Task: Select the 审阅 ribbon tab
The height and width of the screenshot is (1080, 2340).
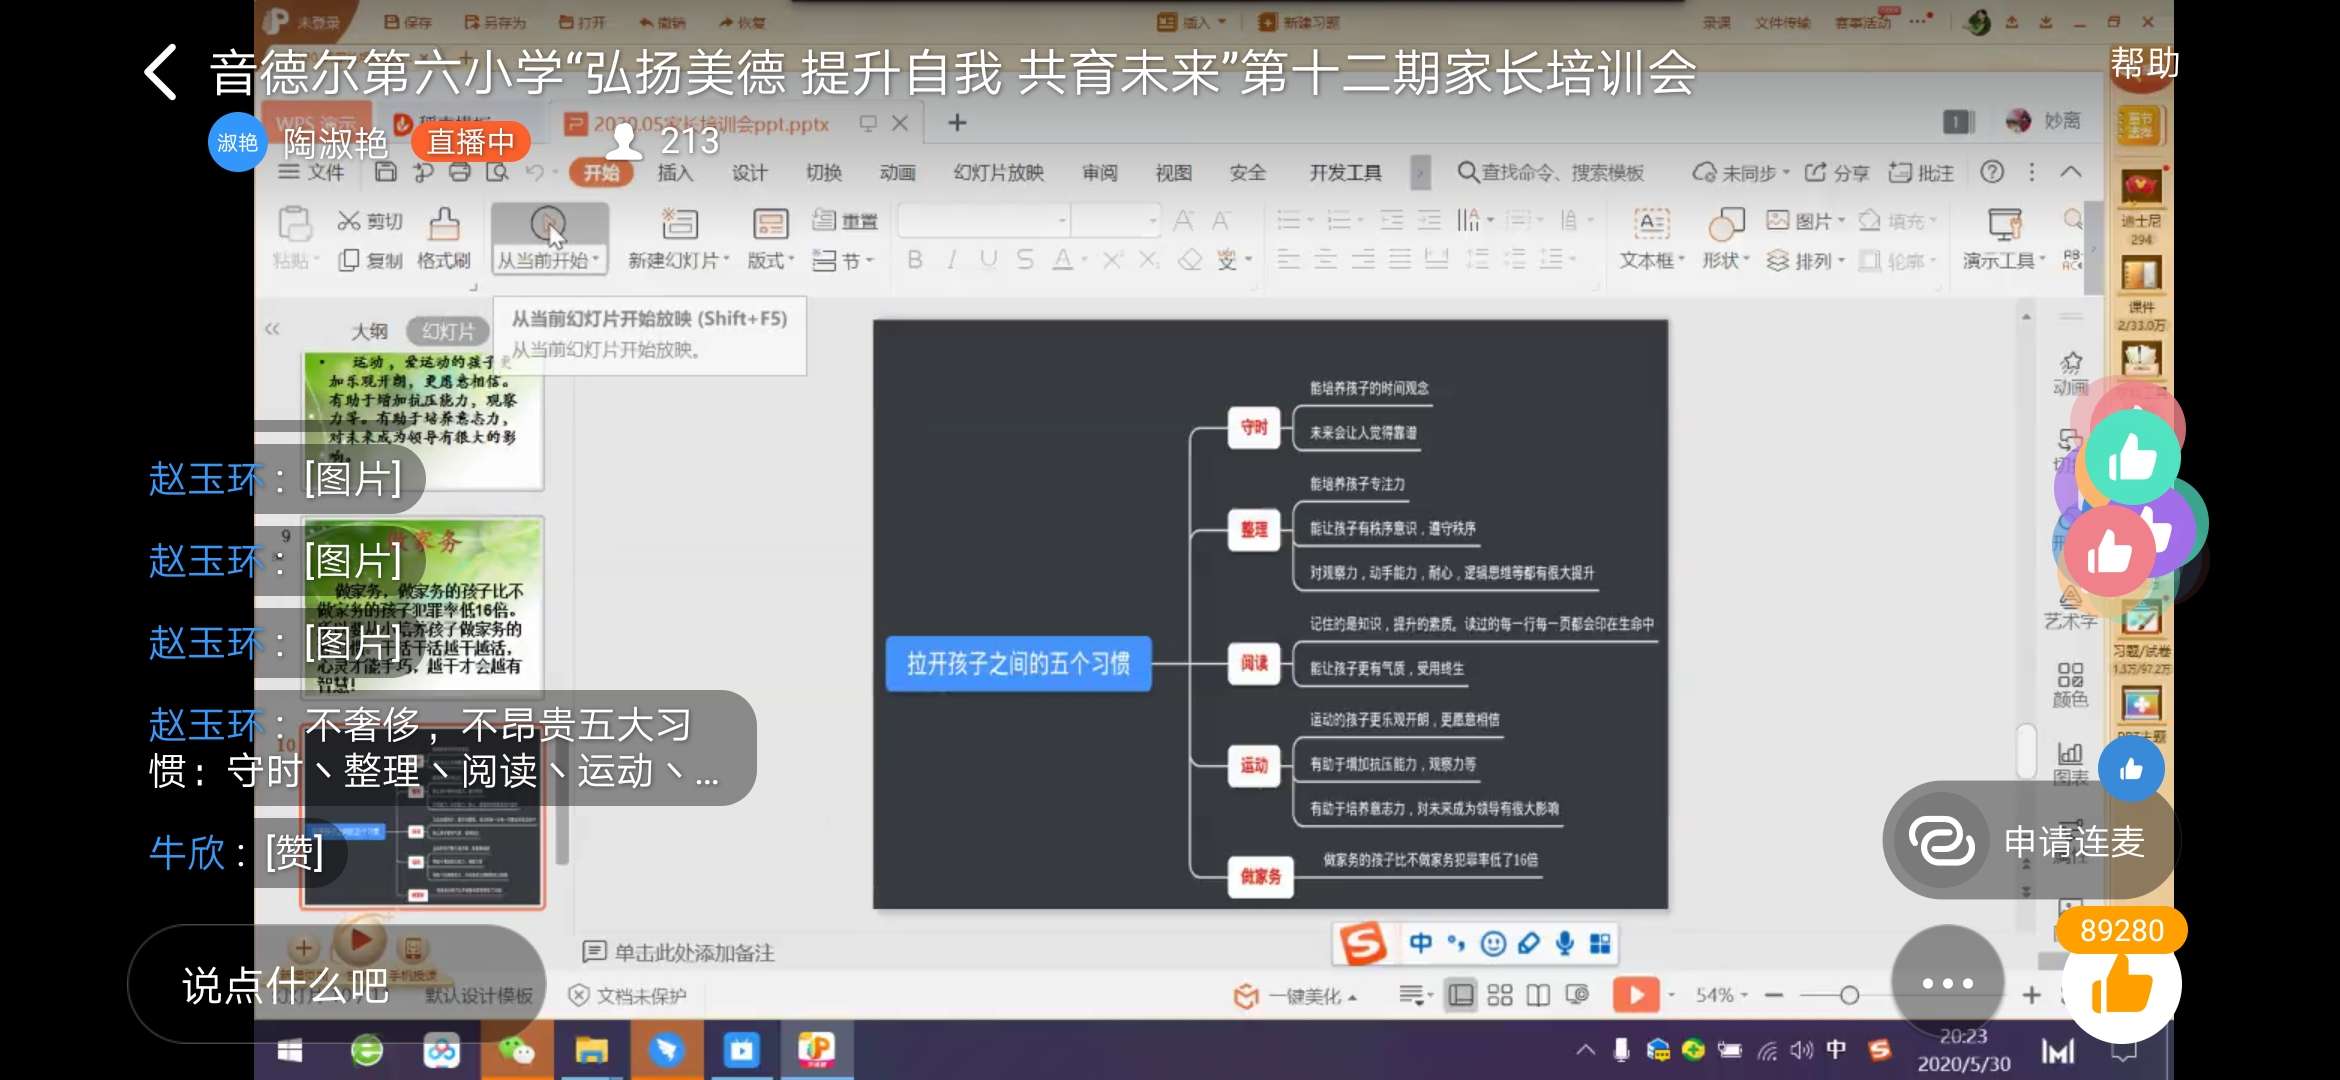Action: 1100,173
